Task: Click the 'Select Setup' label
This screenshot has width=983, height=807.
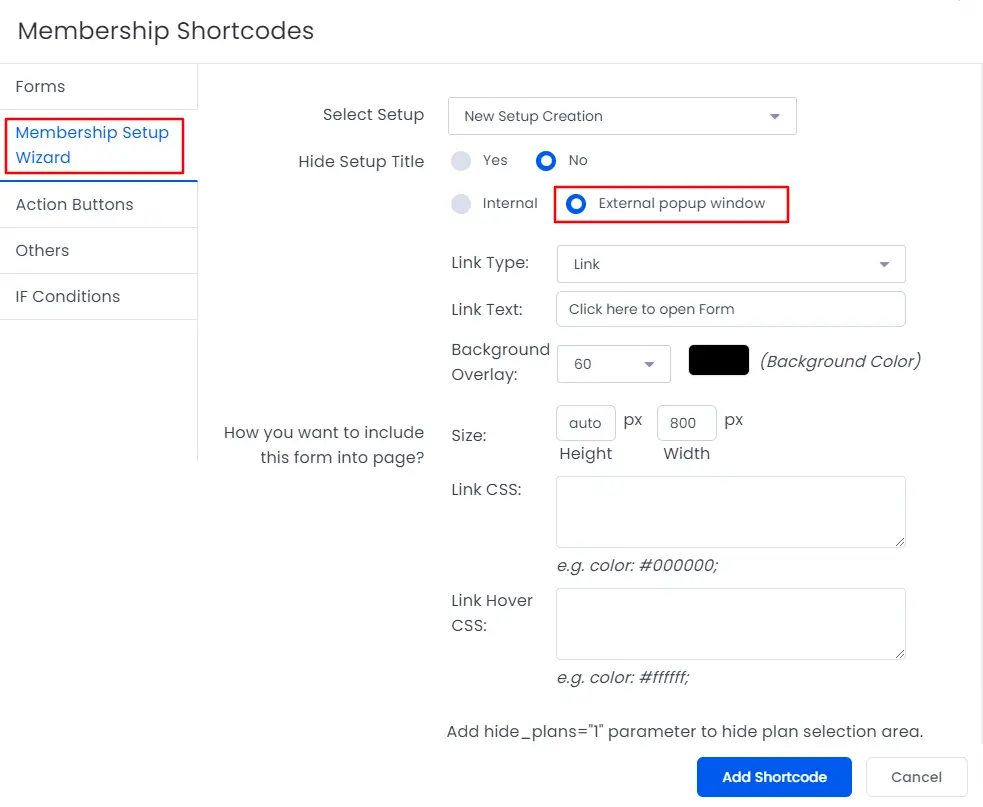Action: point(374,115)
